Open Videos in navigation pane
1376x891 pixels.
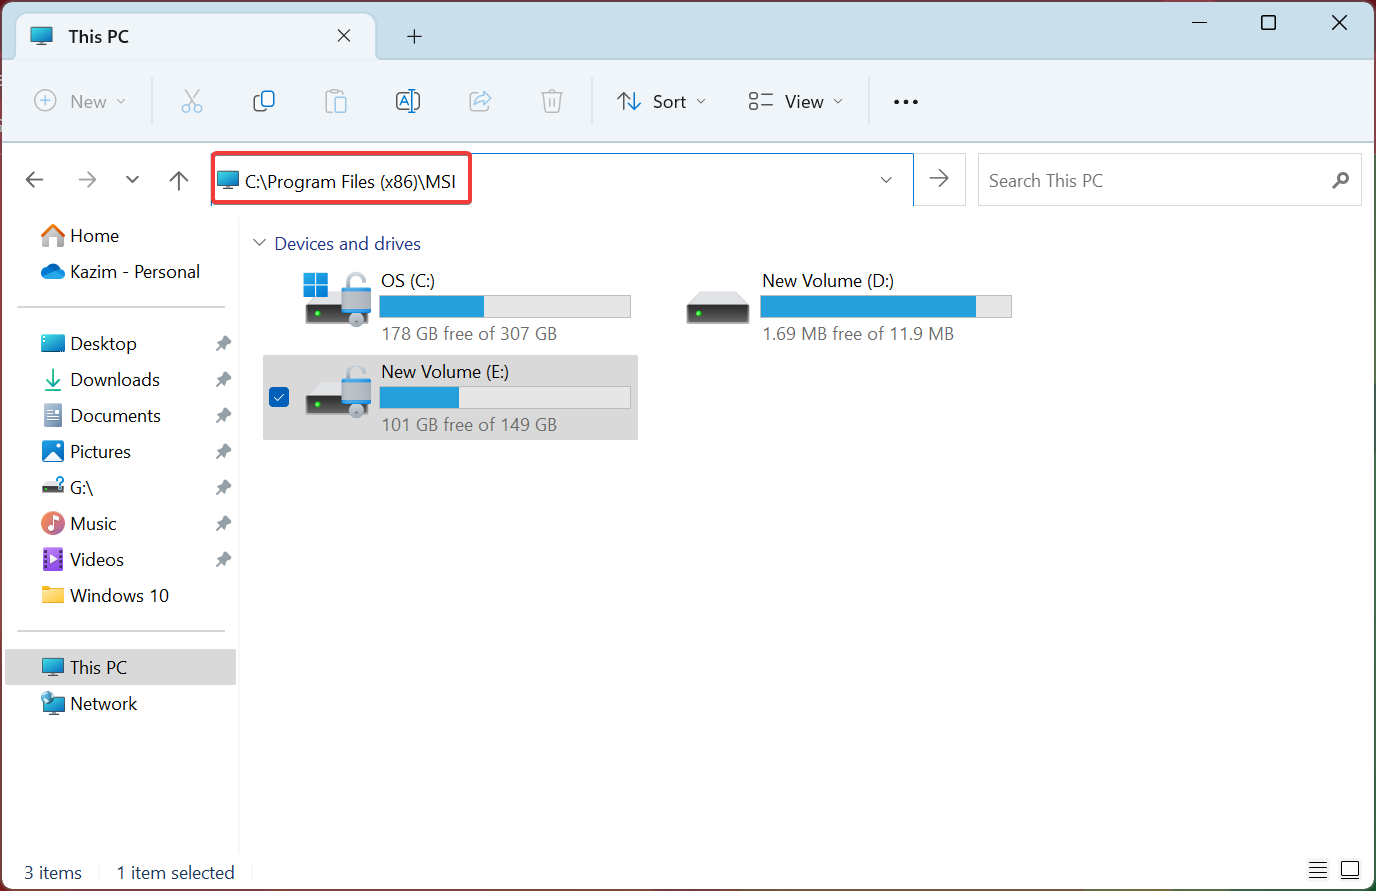[83, 560]
